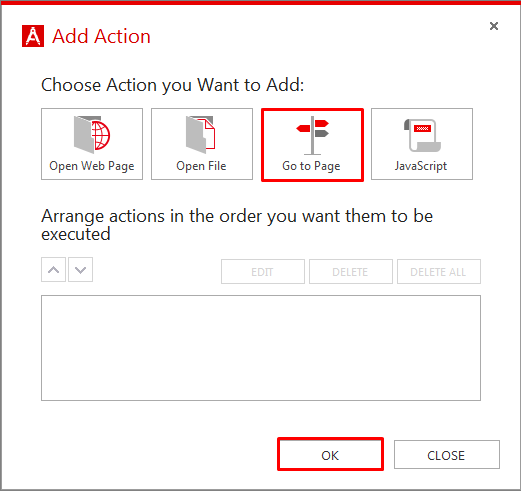The width and height of the screenshot is (521, 491).
Task: Move selected action up with the up arrow
Action: [53, 270]
